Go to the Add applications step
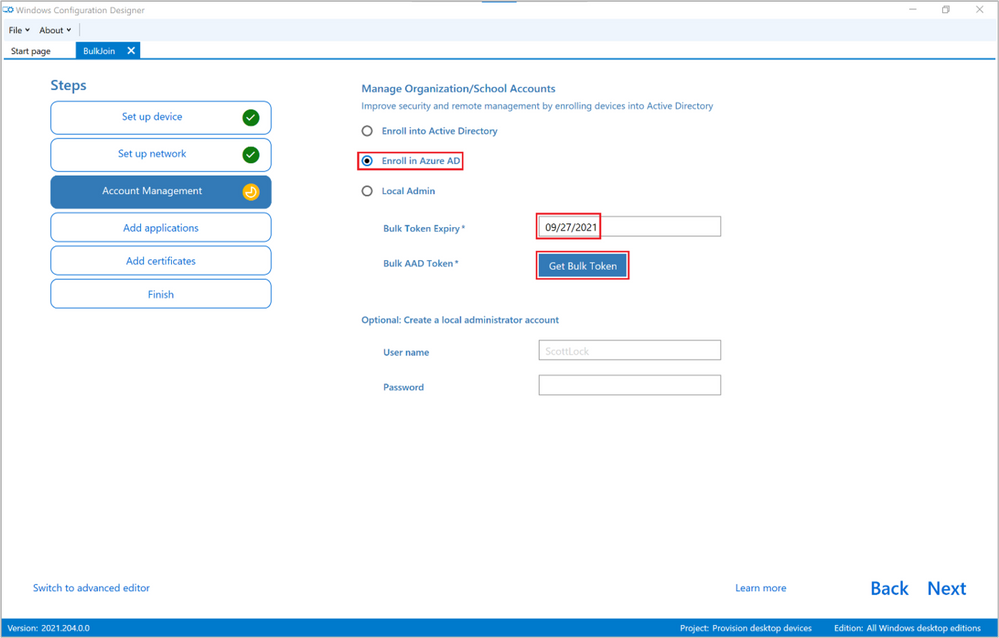The image size is (999, 638). 161,228
